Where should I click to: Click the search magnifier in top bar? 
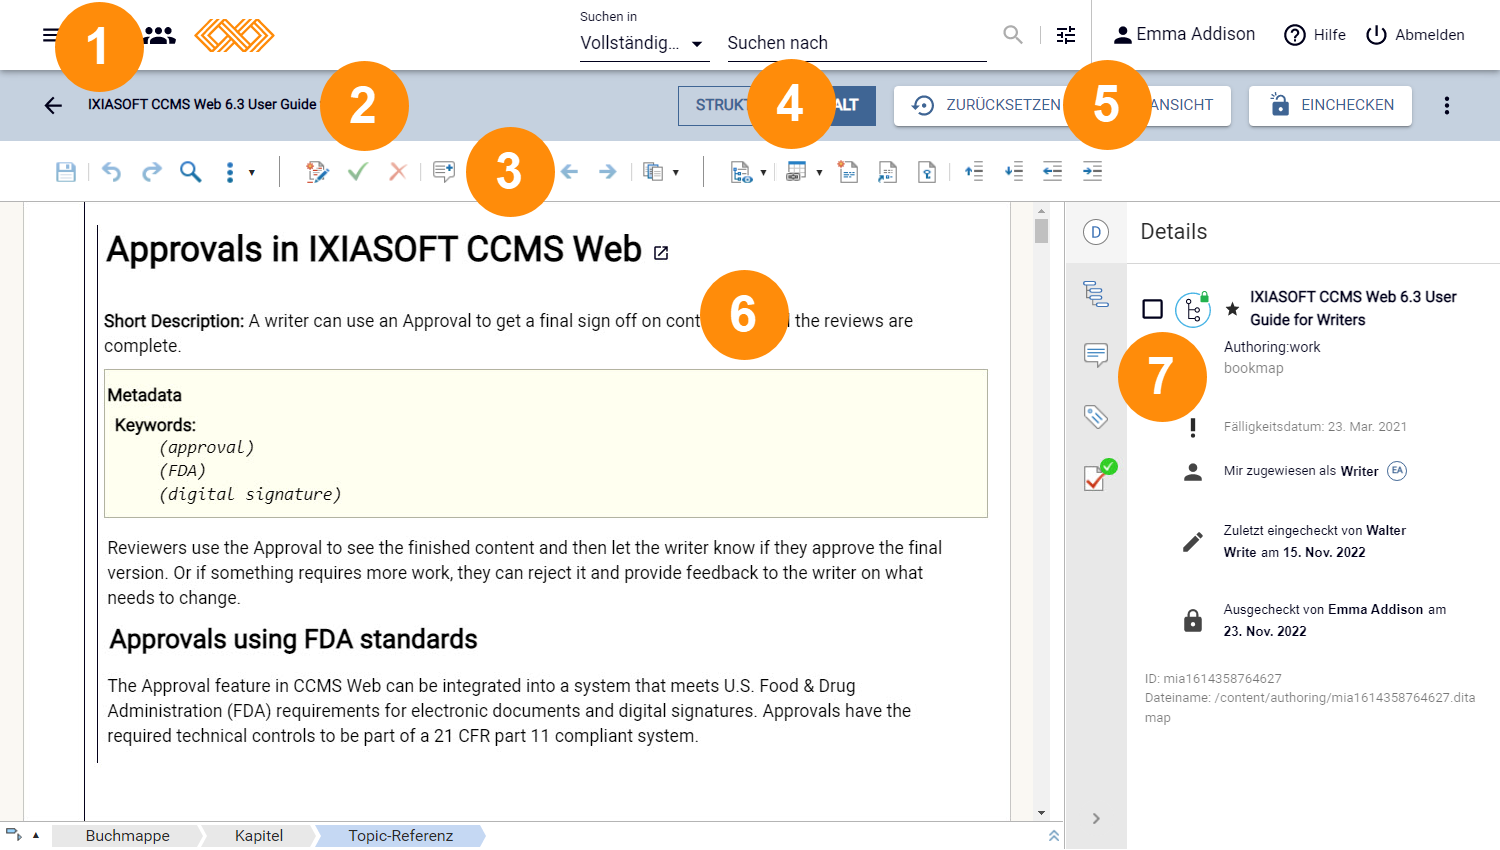pyautogui.click(x=1013, y=35)
